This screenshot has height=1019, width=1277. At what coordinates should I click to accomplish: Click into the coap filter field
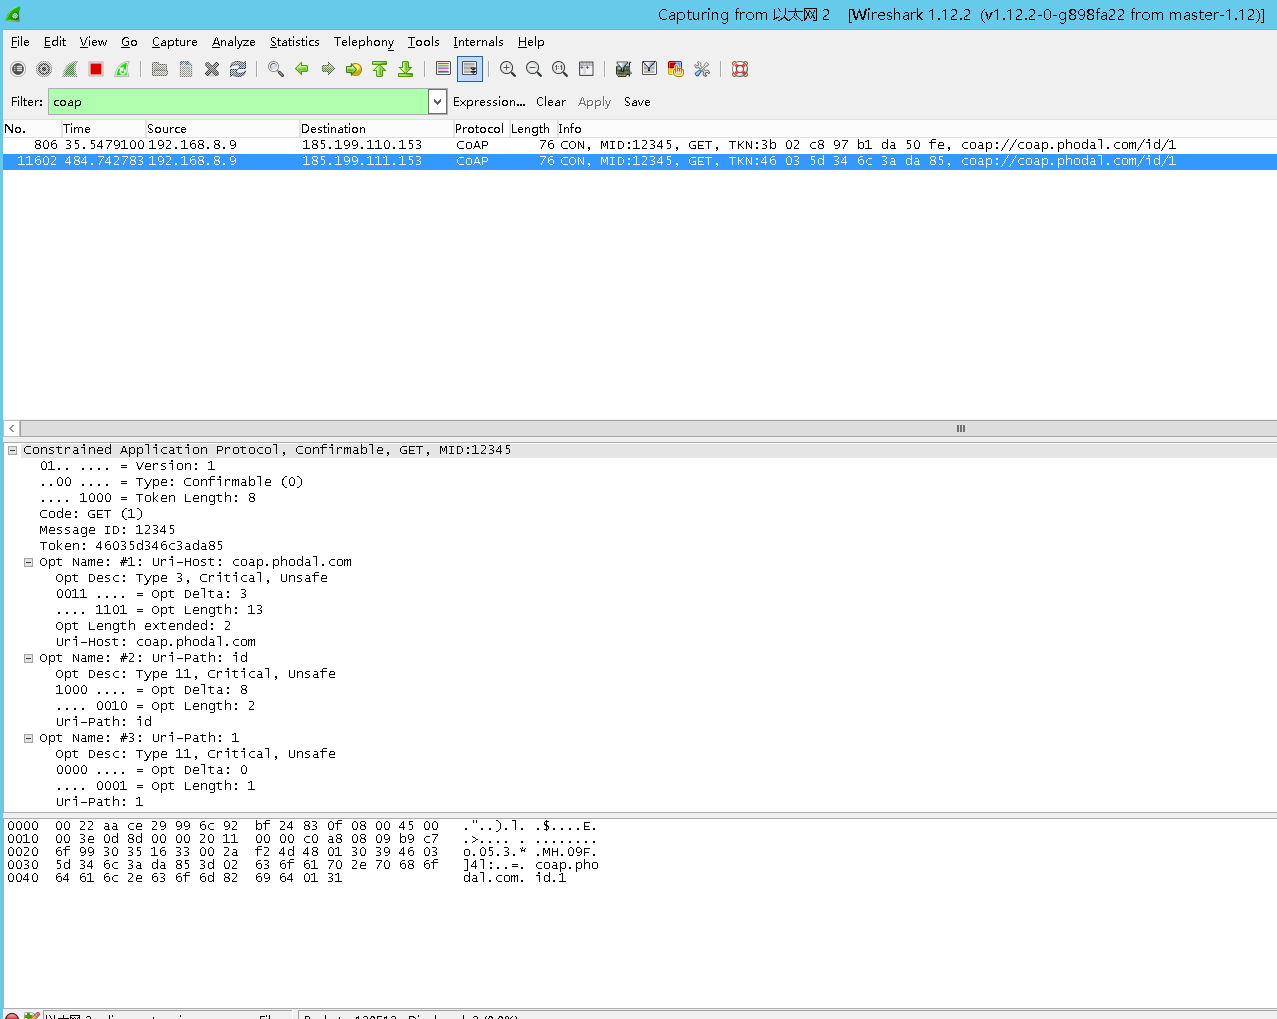pyautogui.click(x=238, y=102)
